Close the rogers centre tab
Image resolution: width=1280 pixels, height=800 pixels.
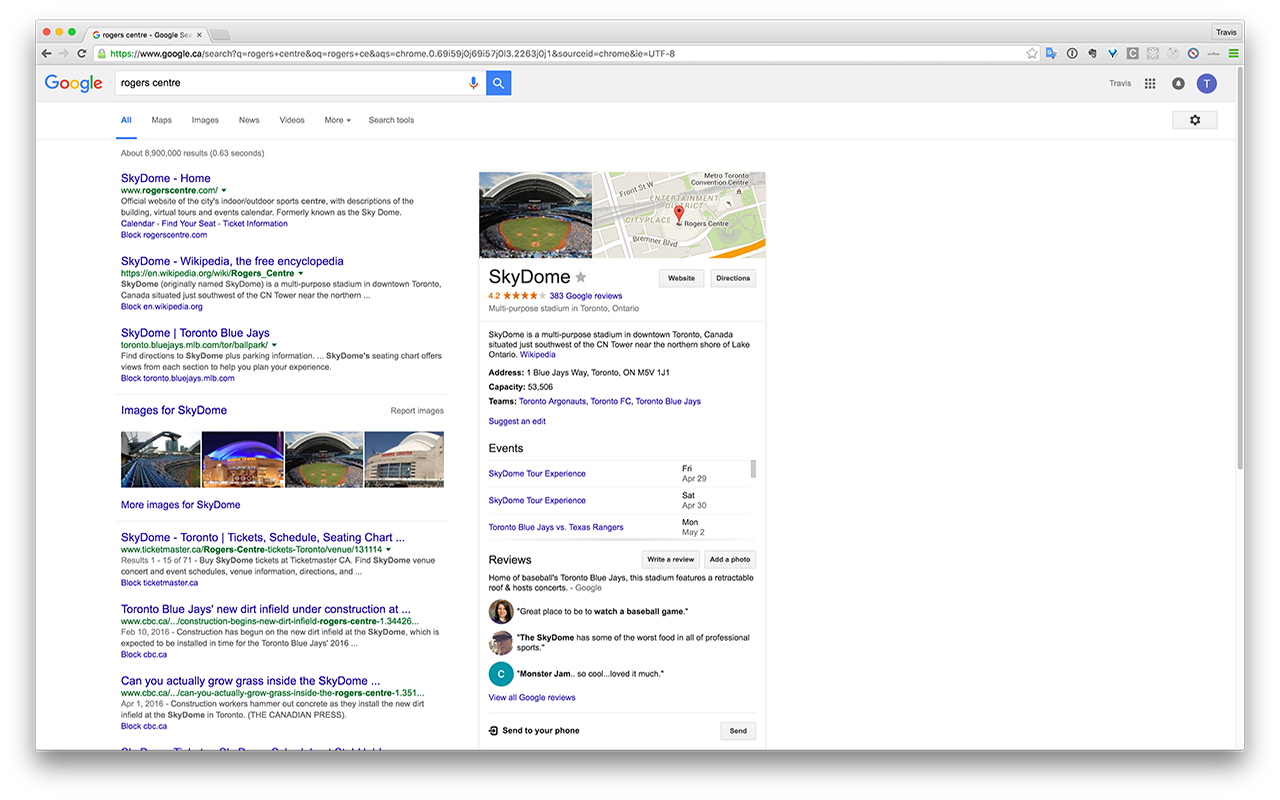[x=199, y=34]
